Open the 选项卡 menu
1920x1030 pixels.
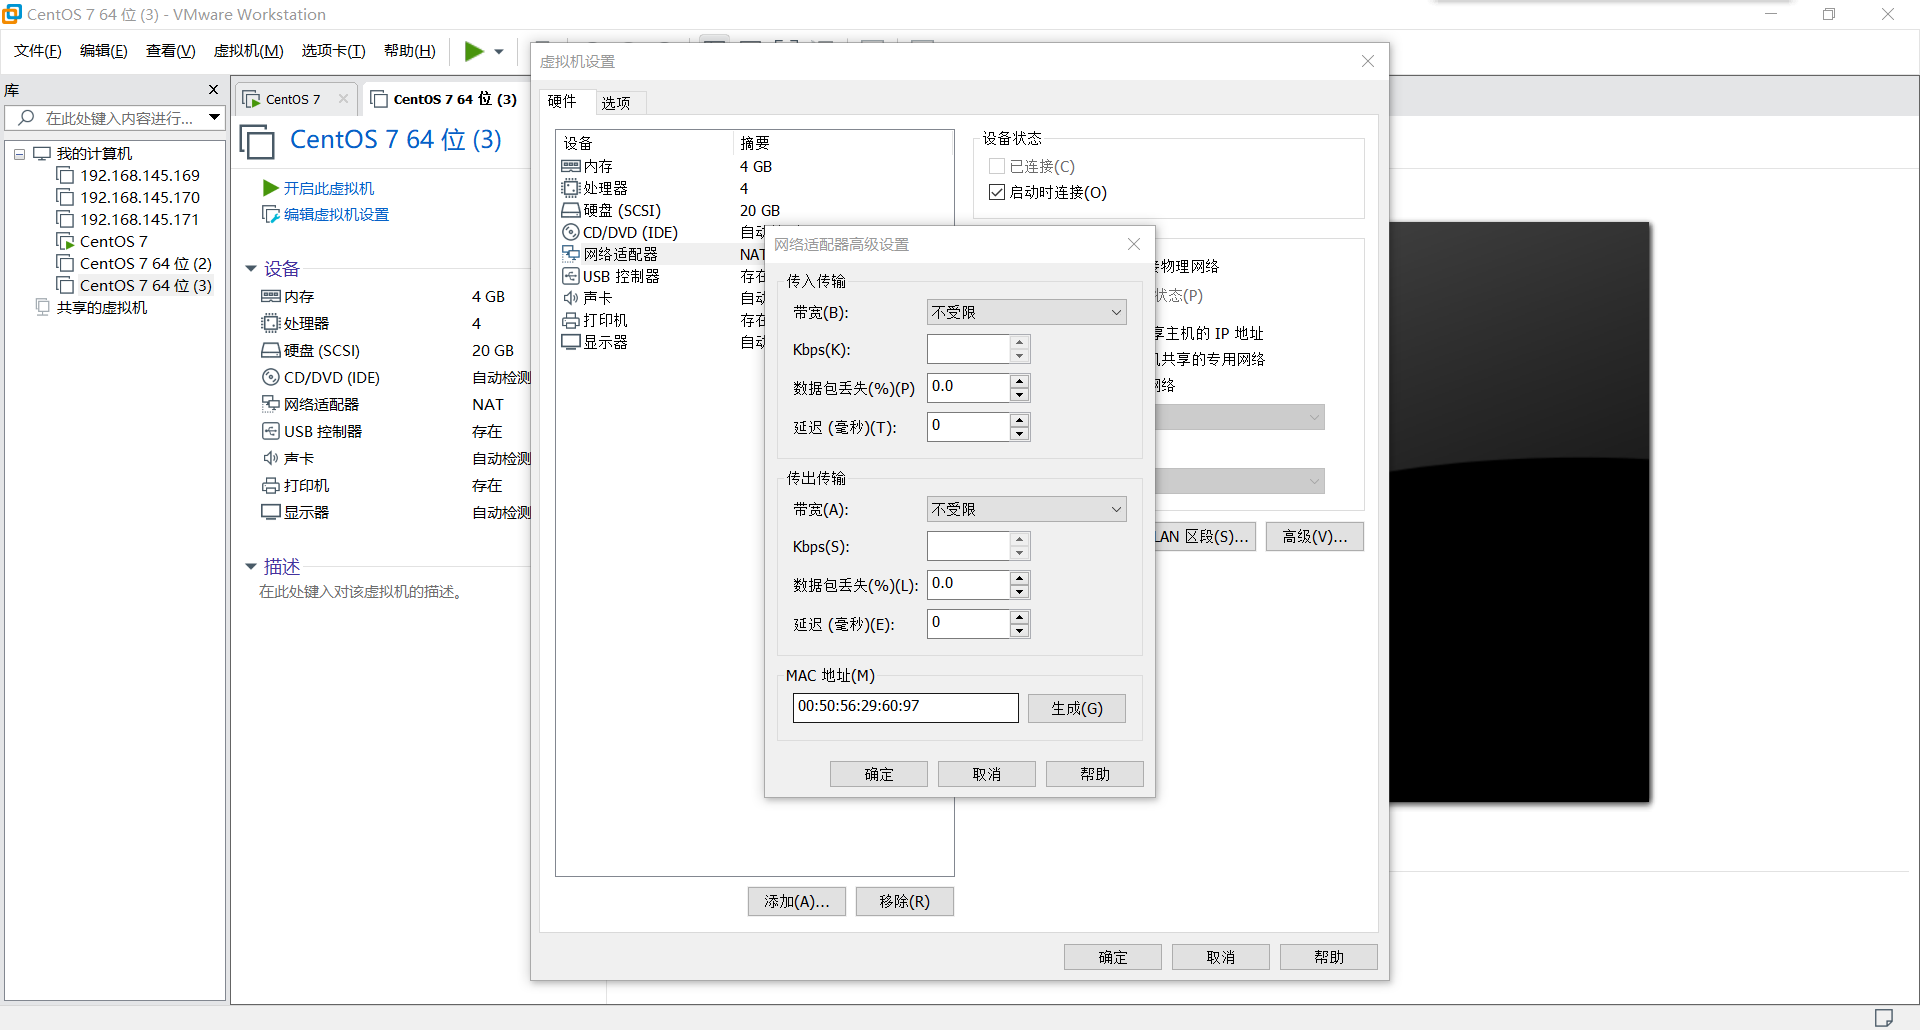pos(334,51)
